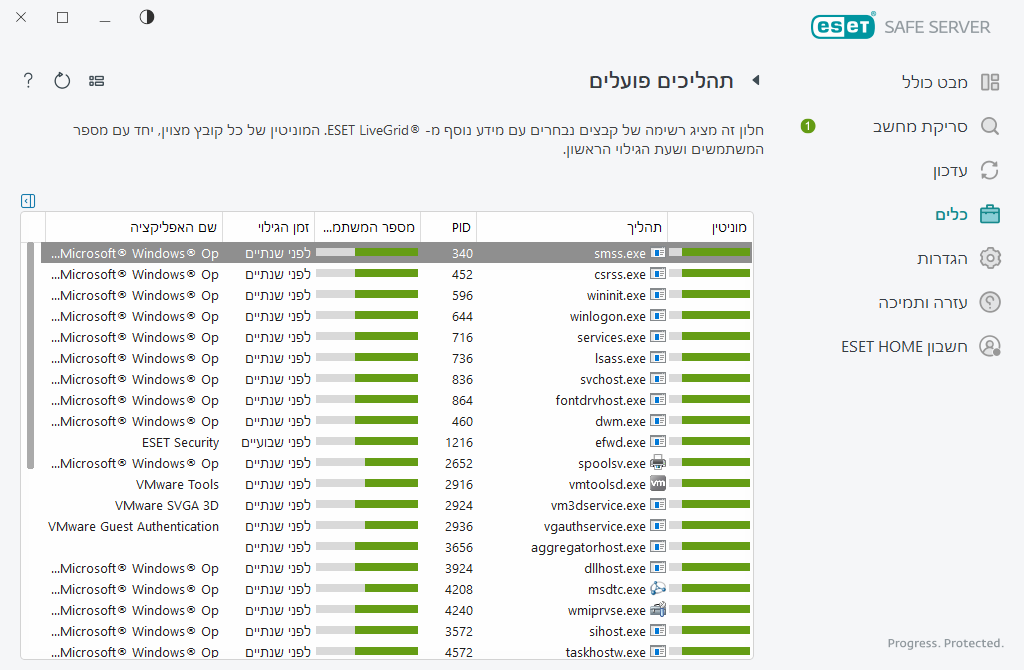Click the process list vertical scrollbar
This screenshot has width=1024, height=670.
click(x=30, y=355)
